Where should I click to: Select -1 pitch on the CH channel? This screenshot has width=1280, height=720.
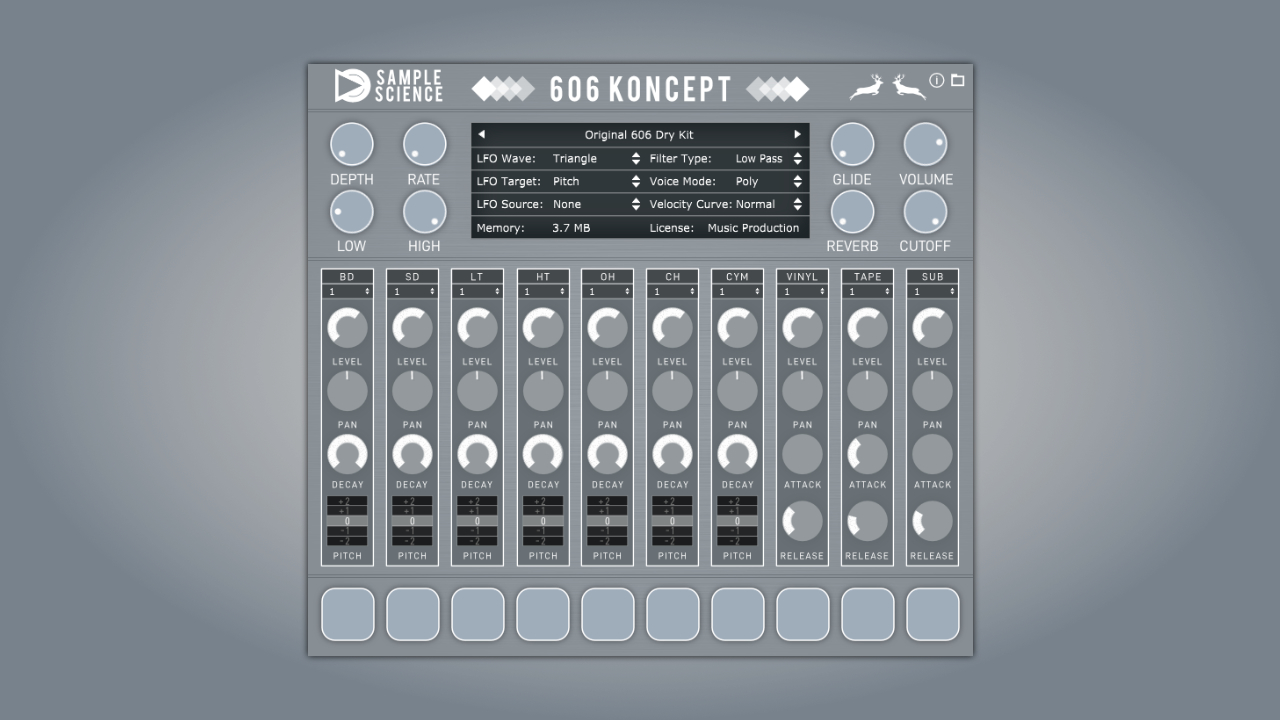point(672,529)
